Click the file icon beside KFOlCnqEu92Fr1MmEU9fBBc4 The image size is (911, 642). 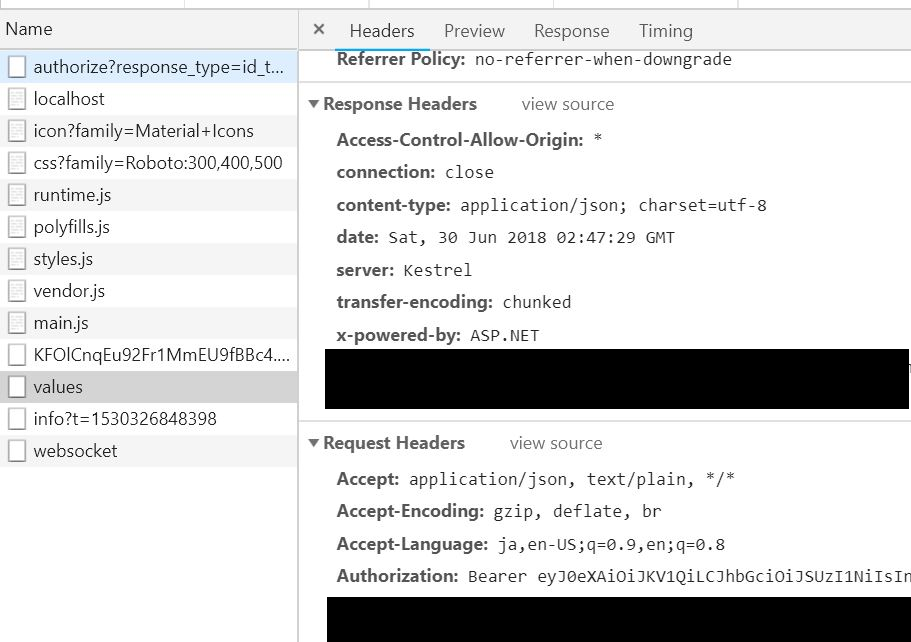pyautogui.click(x=17, y=354)
